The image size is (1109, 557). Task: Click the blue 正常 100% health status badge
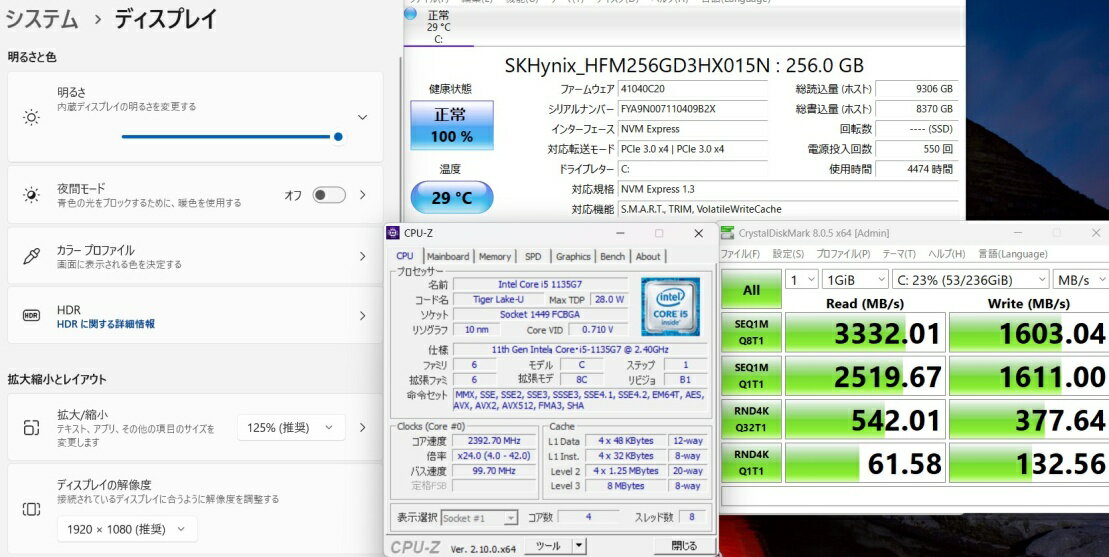[x=452, y=125]
